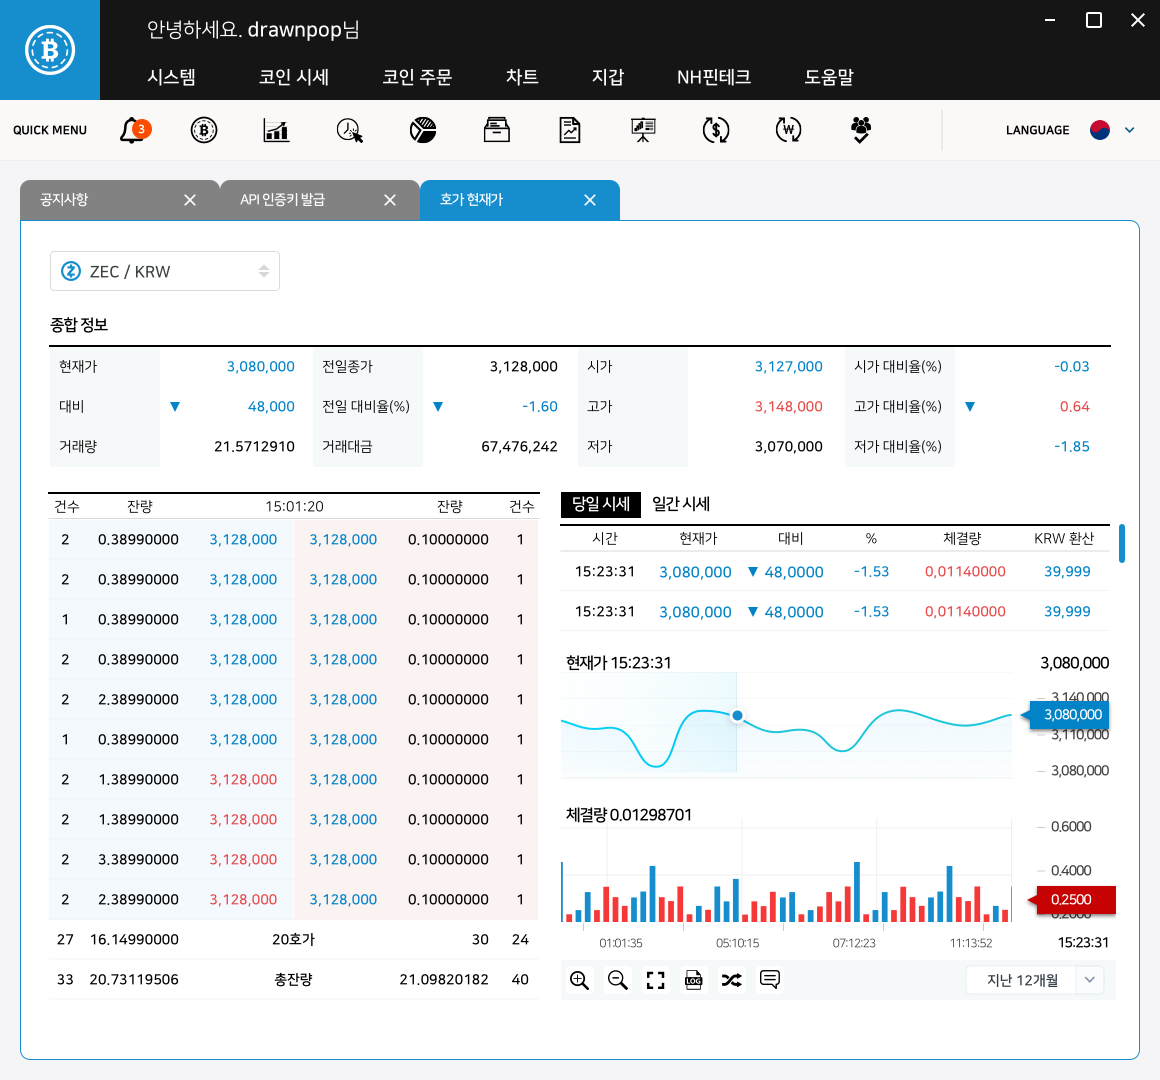Viewport: 1160px width, 1080px height.
Task: Open the LOG file icon below chart
Action: pyautogui.click(x=693, y=980)
